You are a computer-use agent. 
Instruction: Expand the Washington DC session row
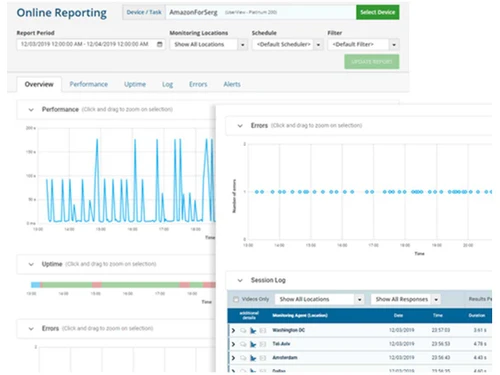coord(233,330)
